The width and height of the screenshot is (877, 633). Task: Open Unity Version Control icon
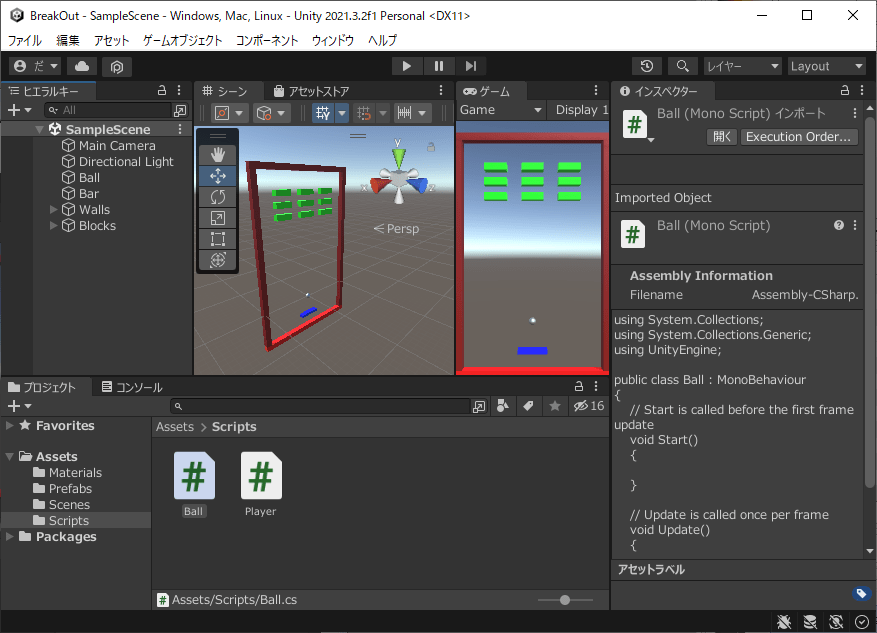117,67
